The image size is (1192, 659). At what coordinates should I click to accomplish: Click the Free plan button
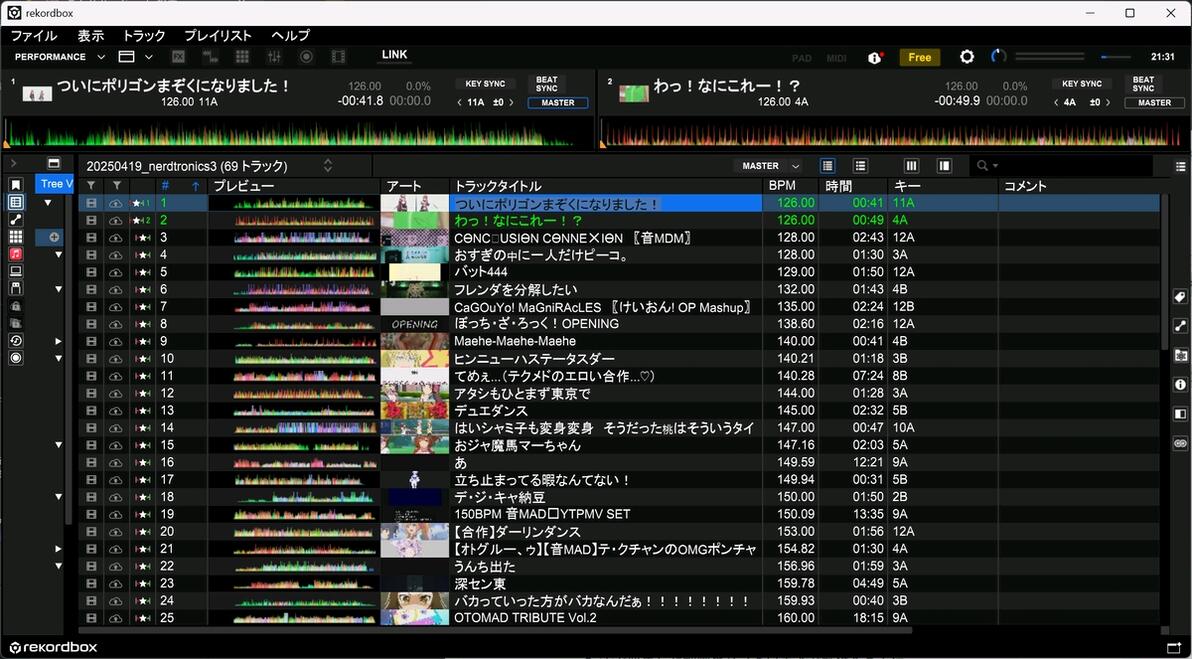point(920,57)
